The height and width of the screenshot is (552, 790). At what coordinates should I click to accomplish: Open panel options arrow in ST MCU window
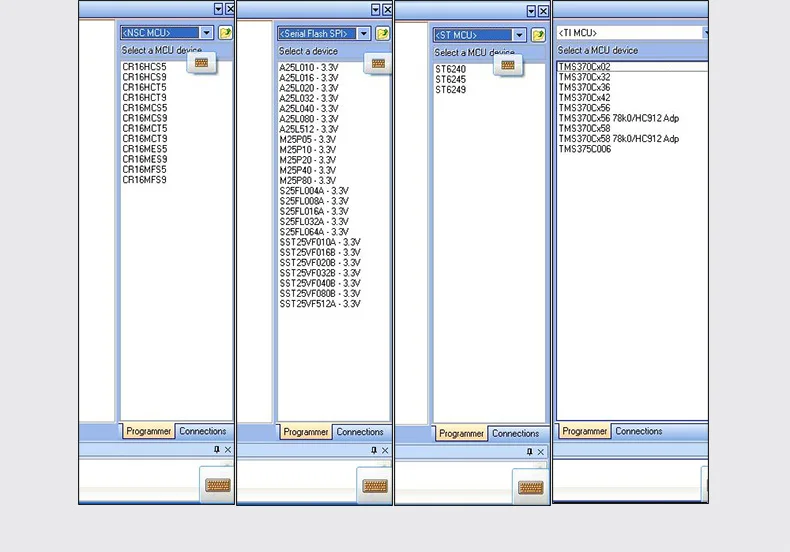[531, 11]
